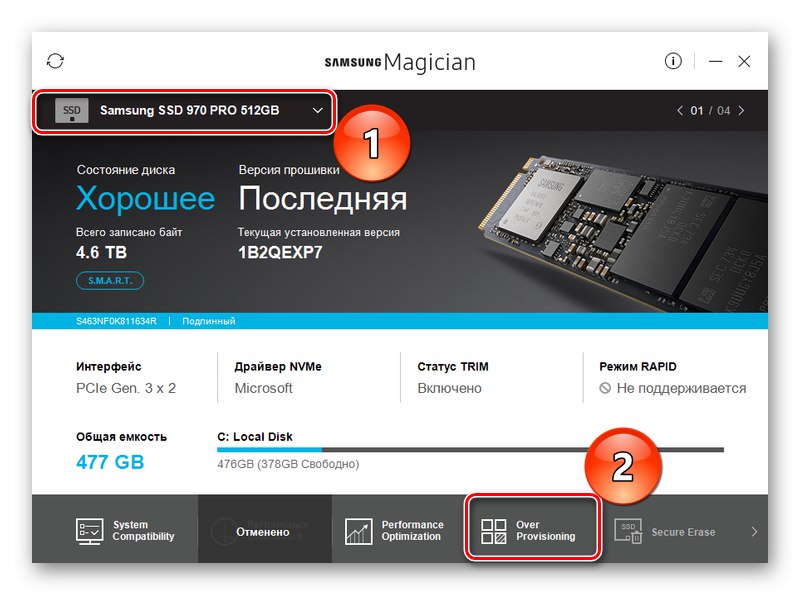The image size is (800, 595).
Task: Click the RAPID mode not-supported icon
Action: click(x=605, y=388)
